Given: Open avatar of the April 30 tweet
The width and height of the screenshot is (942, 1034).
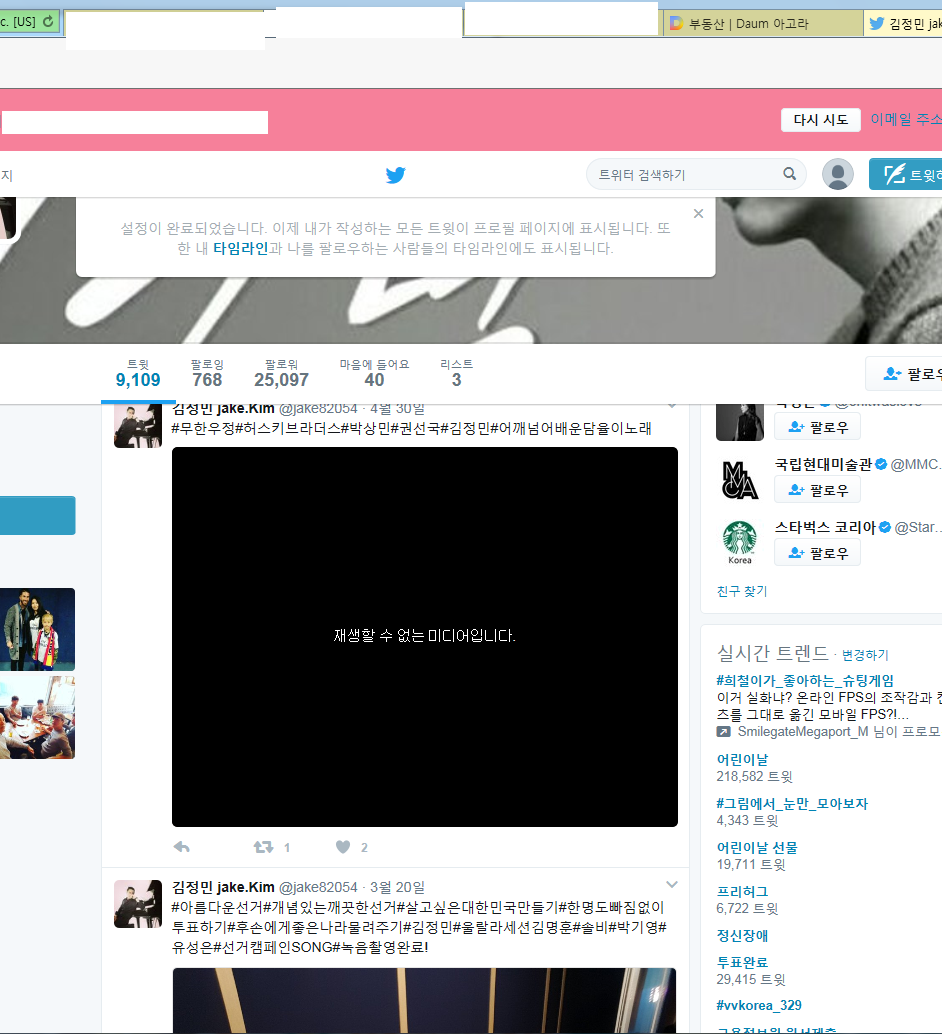Looking at the screenshot, I should point(138,425).
